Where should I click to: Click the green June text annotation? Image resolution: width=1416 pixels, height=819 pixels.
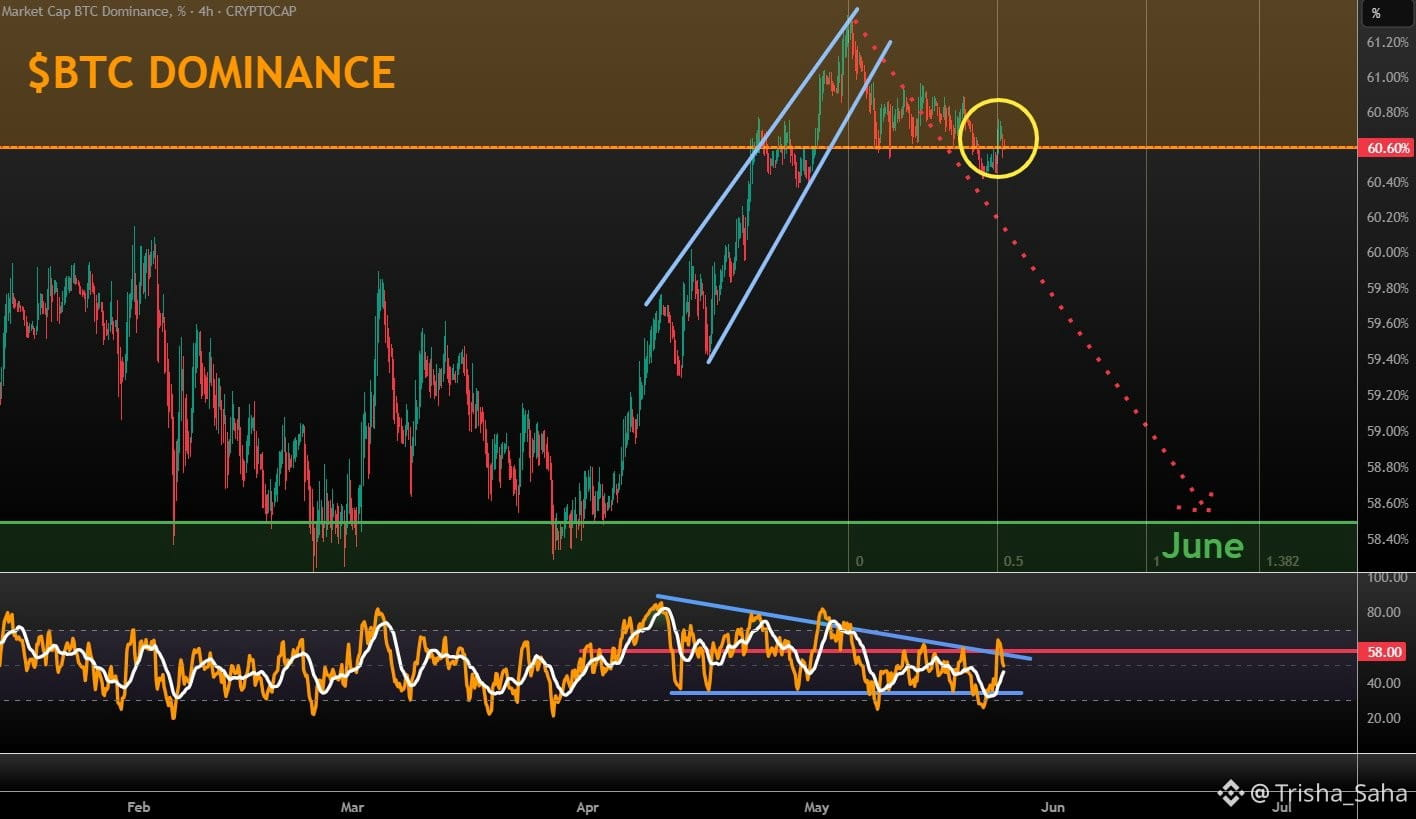[x=1203, y=546]
